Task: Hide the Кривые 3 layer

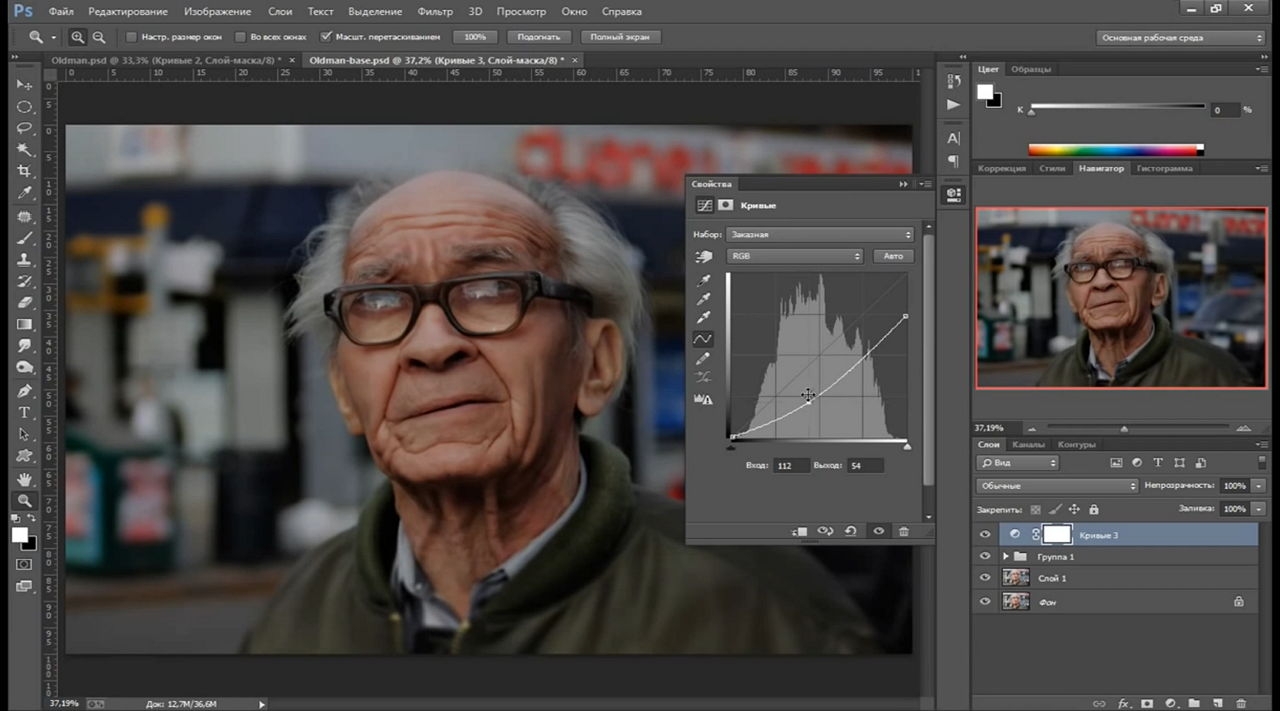Action: pos(985,535)
